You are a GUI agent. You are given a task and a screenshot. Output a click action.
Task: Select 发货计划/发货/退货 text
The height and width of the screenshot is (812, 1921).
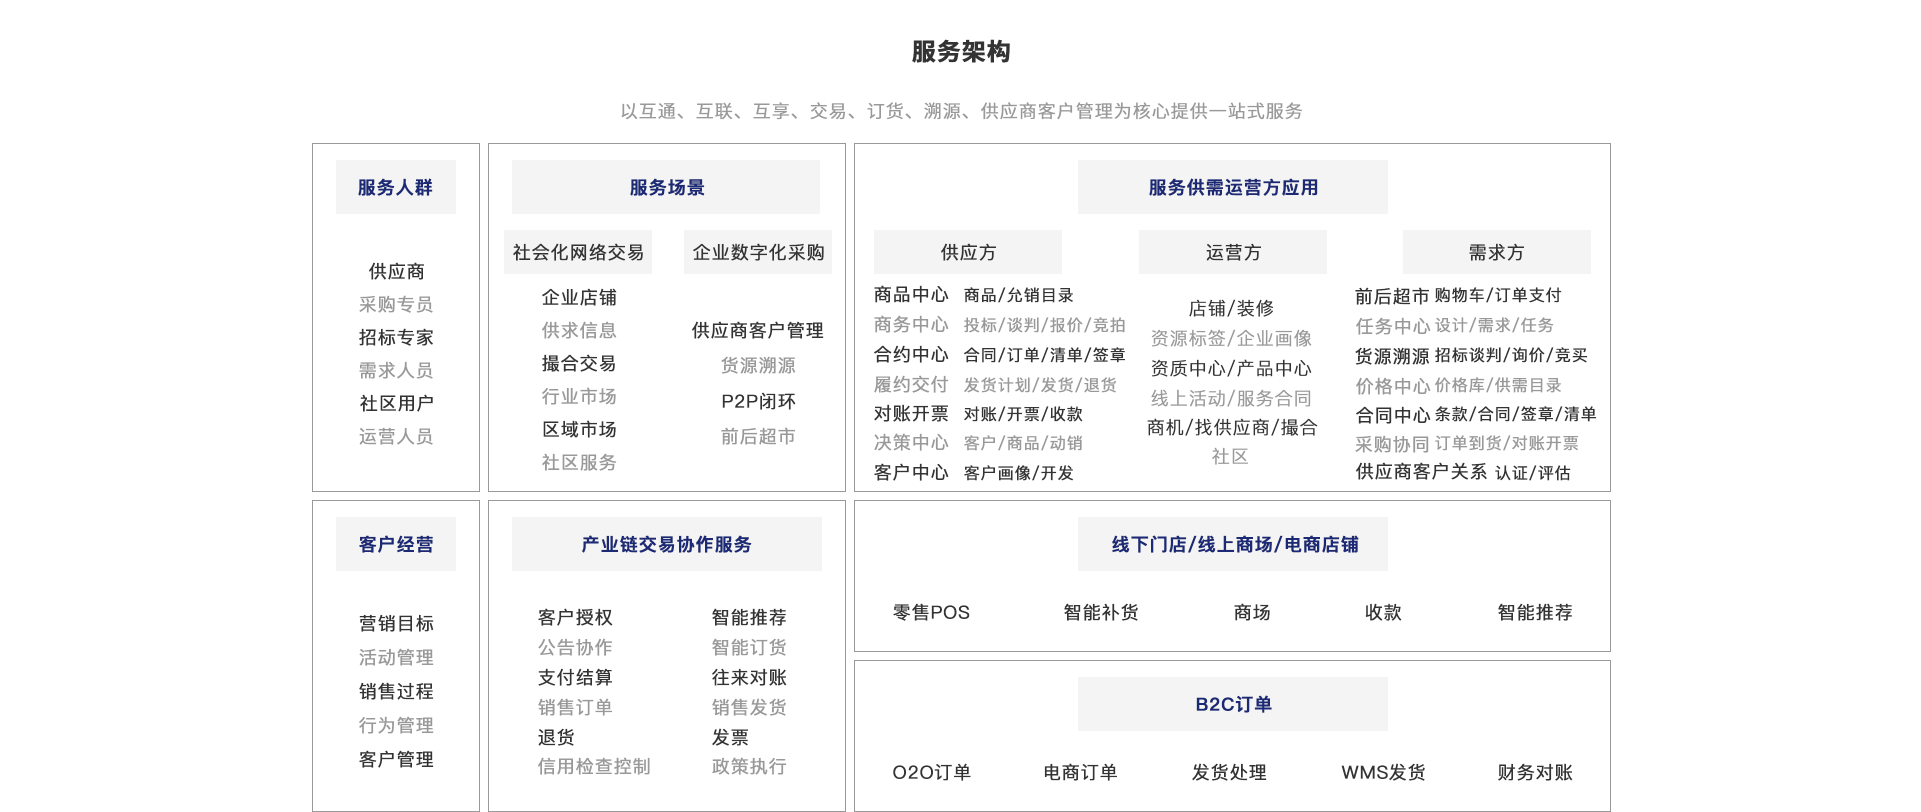coord(1040,385)
